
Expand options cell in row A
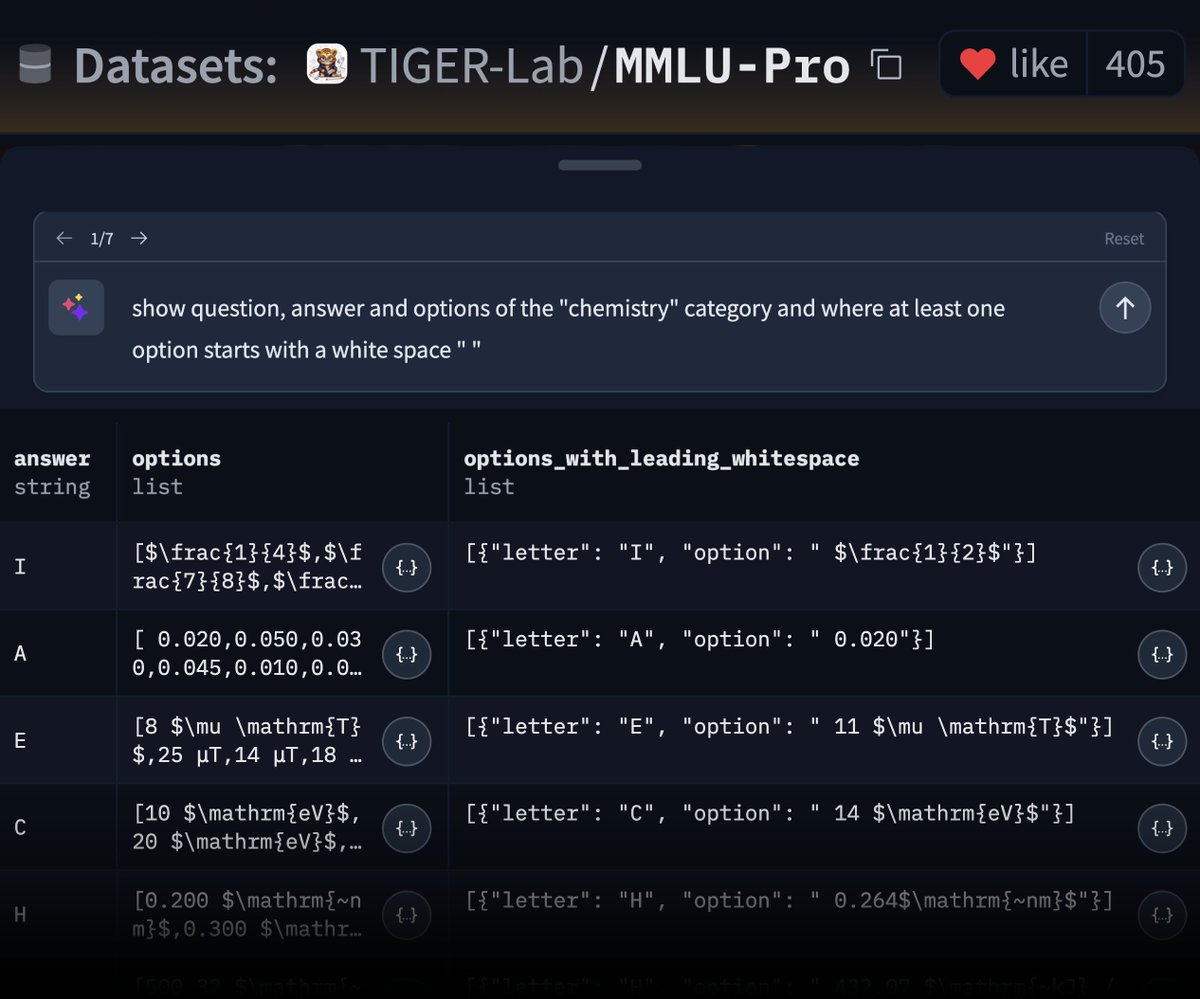407,655
